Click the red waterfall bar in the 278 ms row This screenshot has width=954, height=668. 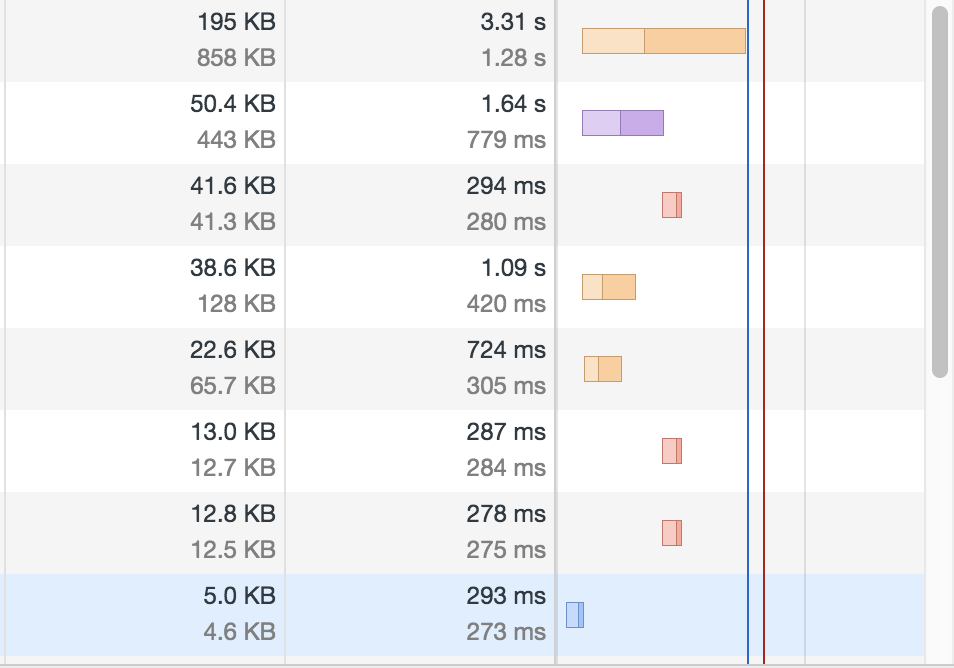point(671,533)
